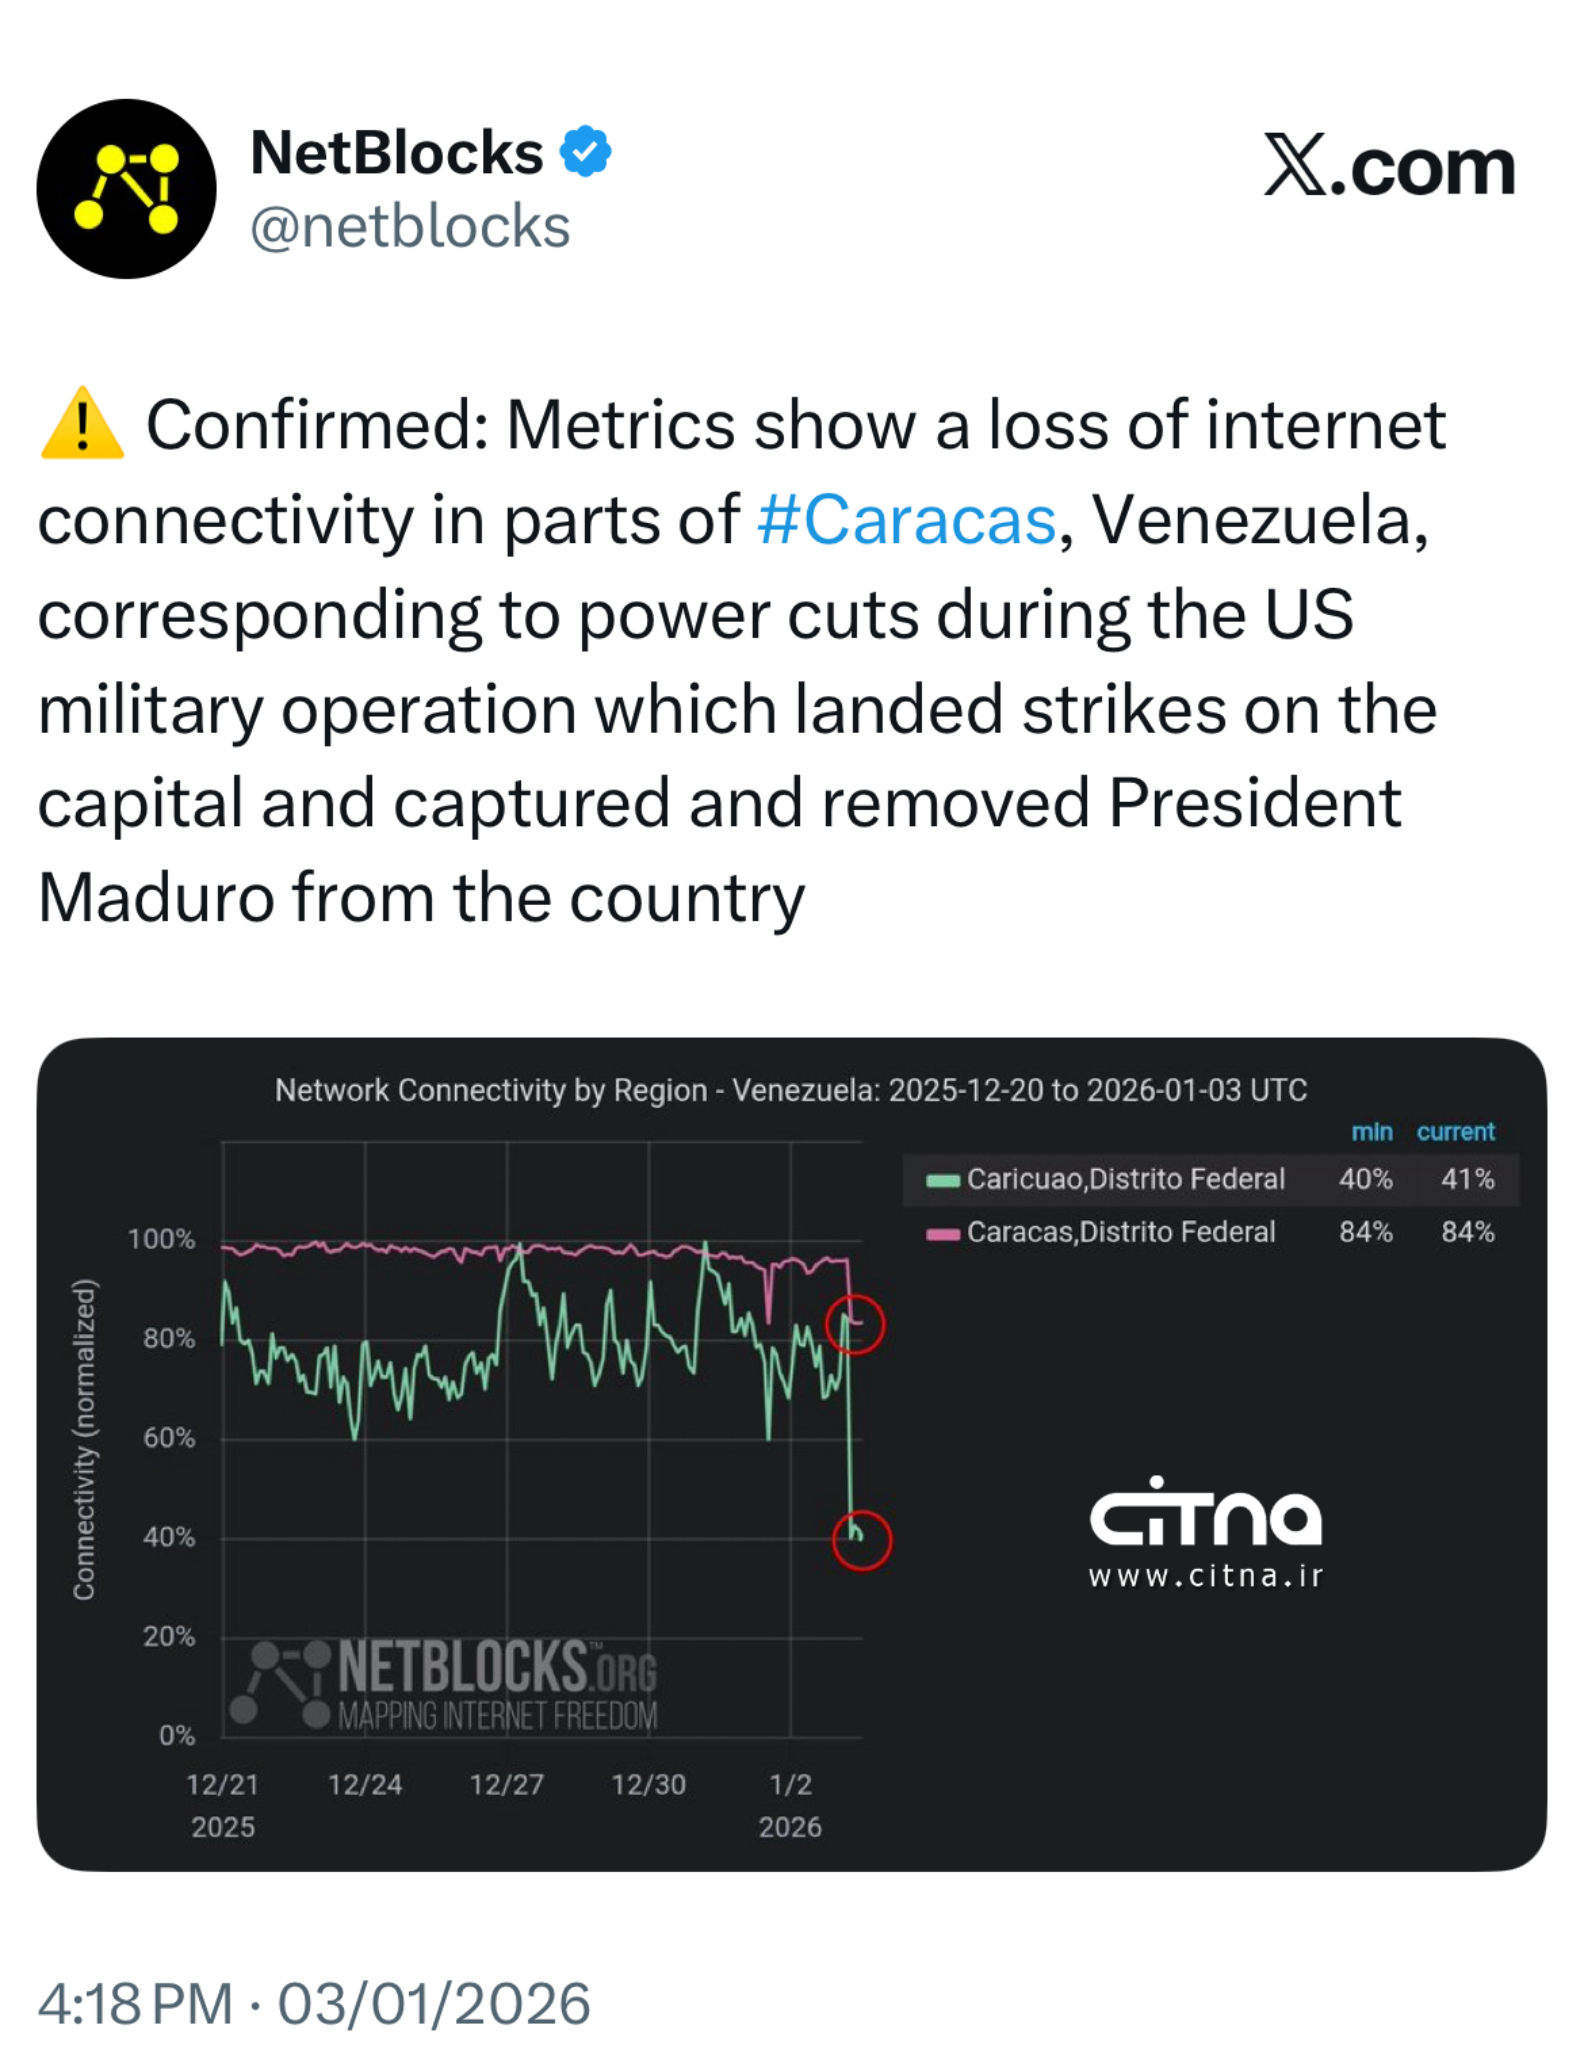Viewport: 1584px width, 2048px height.
Task: Click the 12/27 x-axis date label
Action: point(507,1784)
